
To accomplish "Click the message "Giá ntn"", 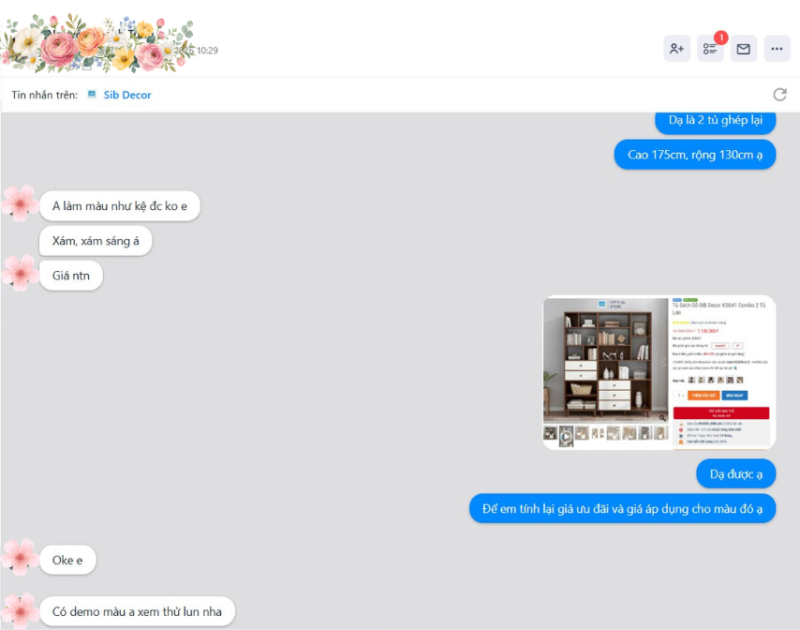I will [x=71, y=275].
